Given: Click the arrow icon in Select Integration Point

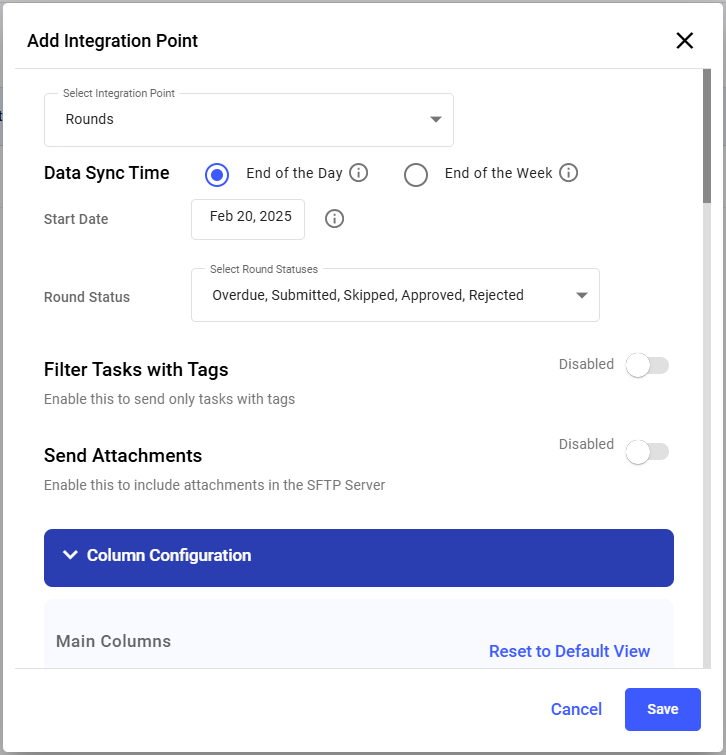Looking at the screenshot, I should tap(435, 120).
